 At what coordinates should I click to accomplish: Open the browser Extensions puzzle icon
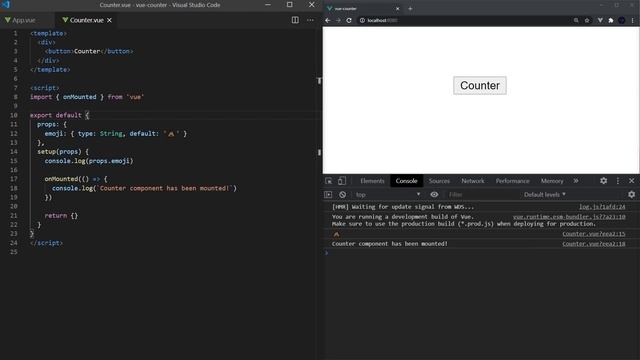[611, 20]
